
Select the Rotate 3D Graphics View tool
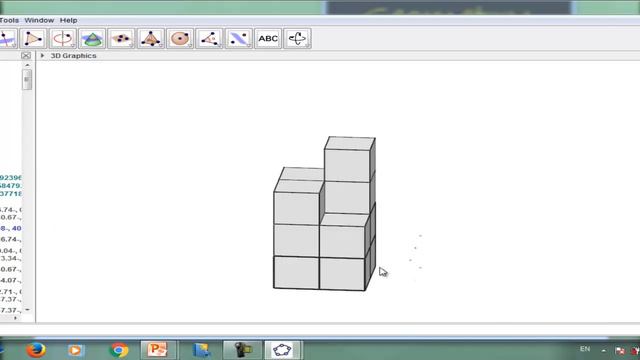(x=298, y=39)
